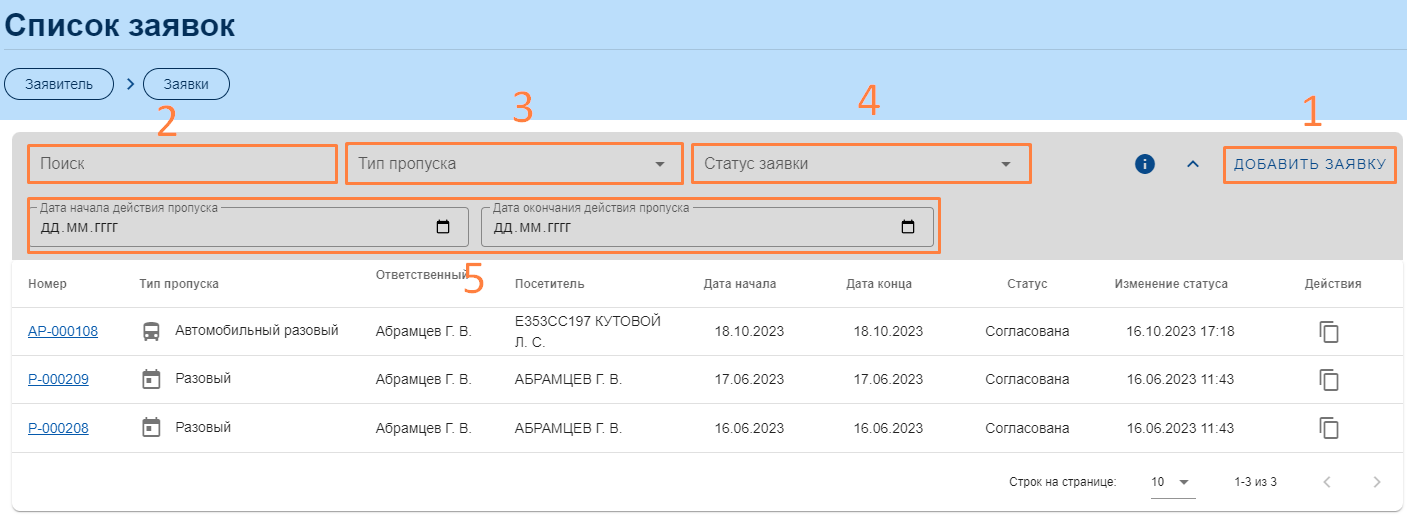This screenshot has height=516, width=1407.
Task: Open request link P-000209
Action: click(58, 380)
